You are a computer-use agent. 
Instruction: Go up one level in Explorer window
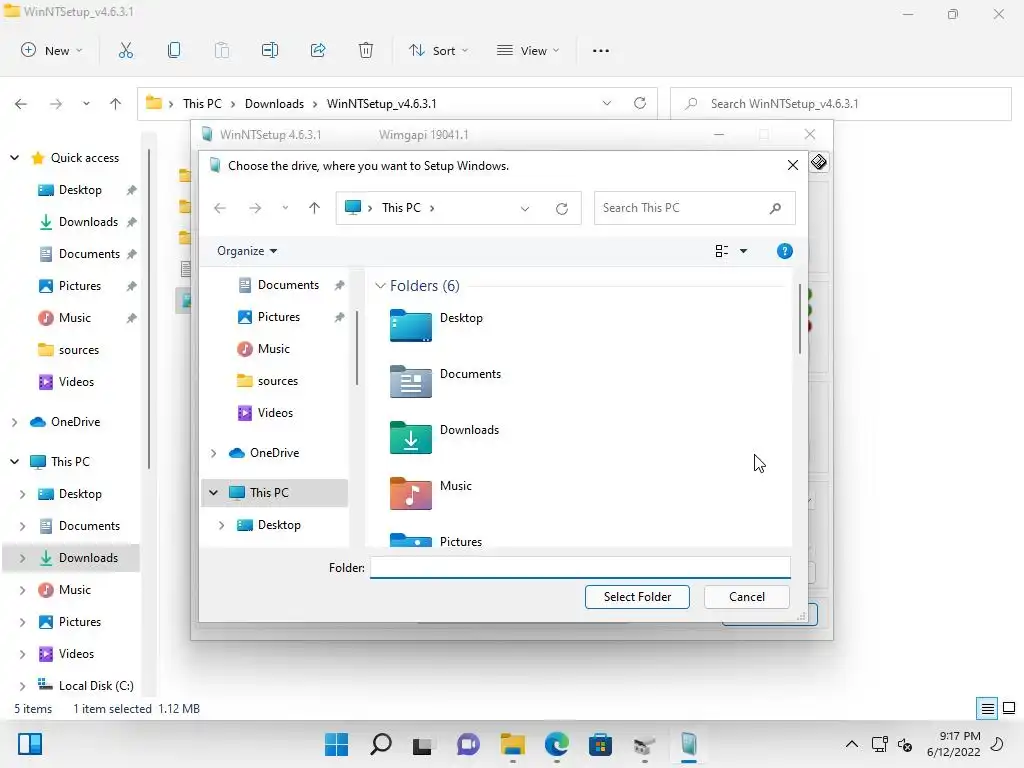(x=116, y=103)
